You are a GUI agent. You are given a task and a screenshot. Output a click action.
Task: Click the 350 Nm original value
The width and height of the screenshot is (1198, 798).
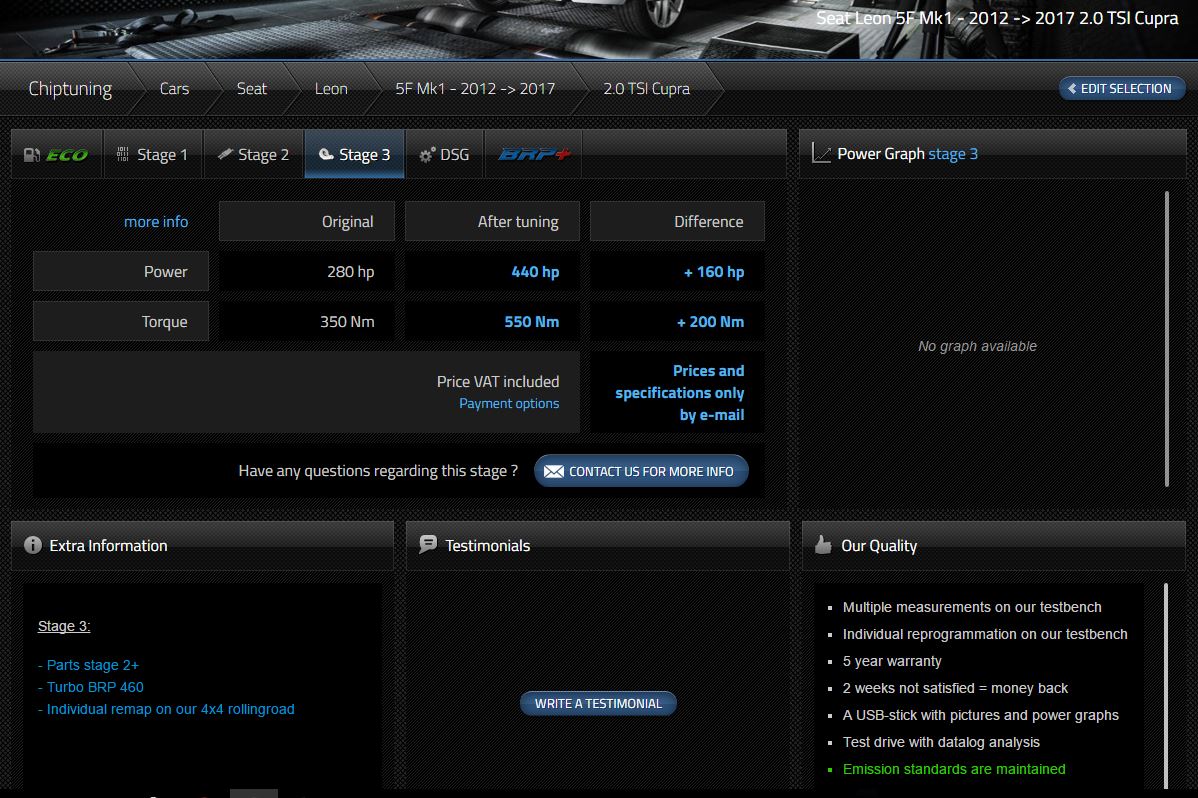pos(347,322)
